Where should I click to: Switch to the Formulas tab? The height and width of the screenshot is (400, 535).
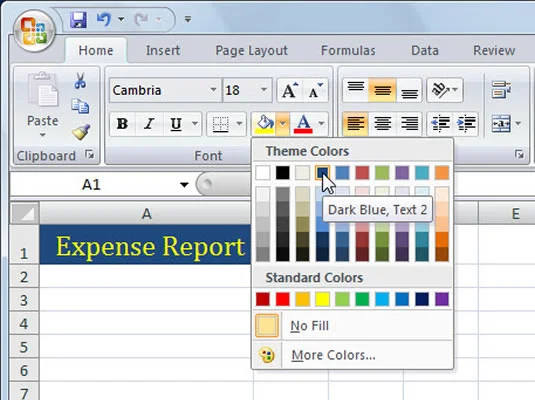pyautogui.click(x=348, y=51)
